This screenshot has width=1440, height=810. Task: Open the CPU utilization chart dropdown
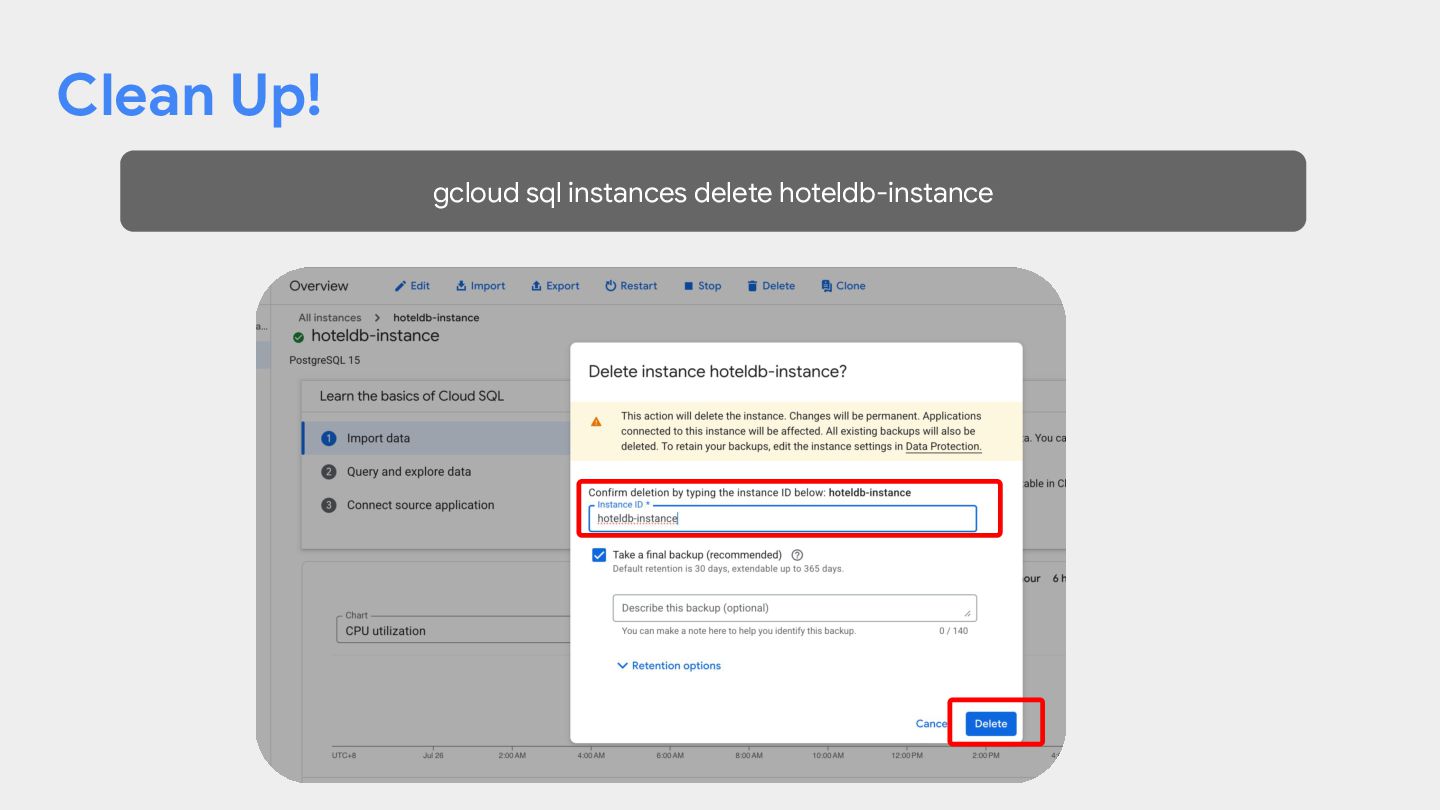[x=453, y=630]
